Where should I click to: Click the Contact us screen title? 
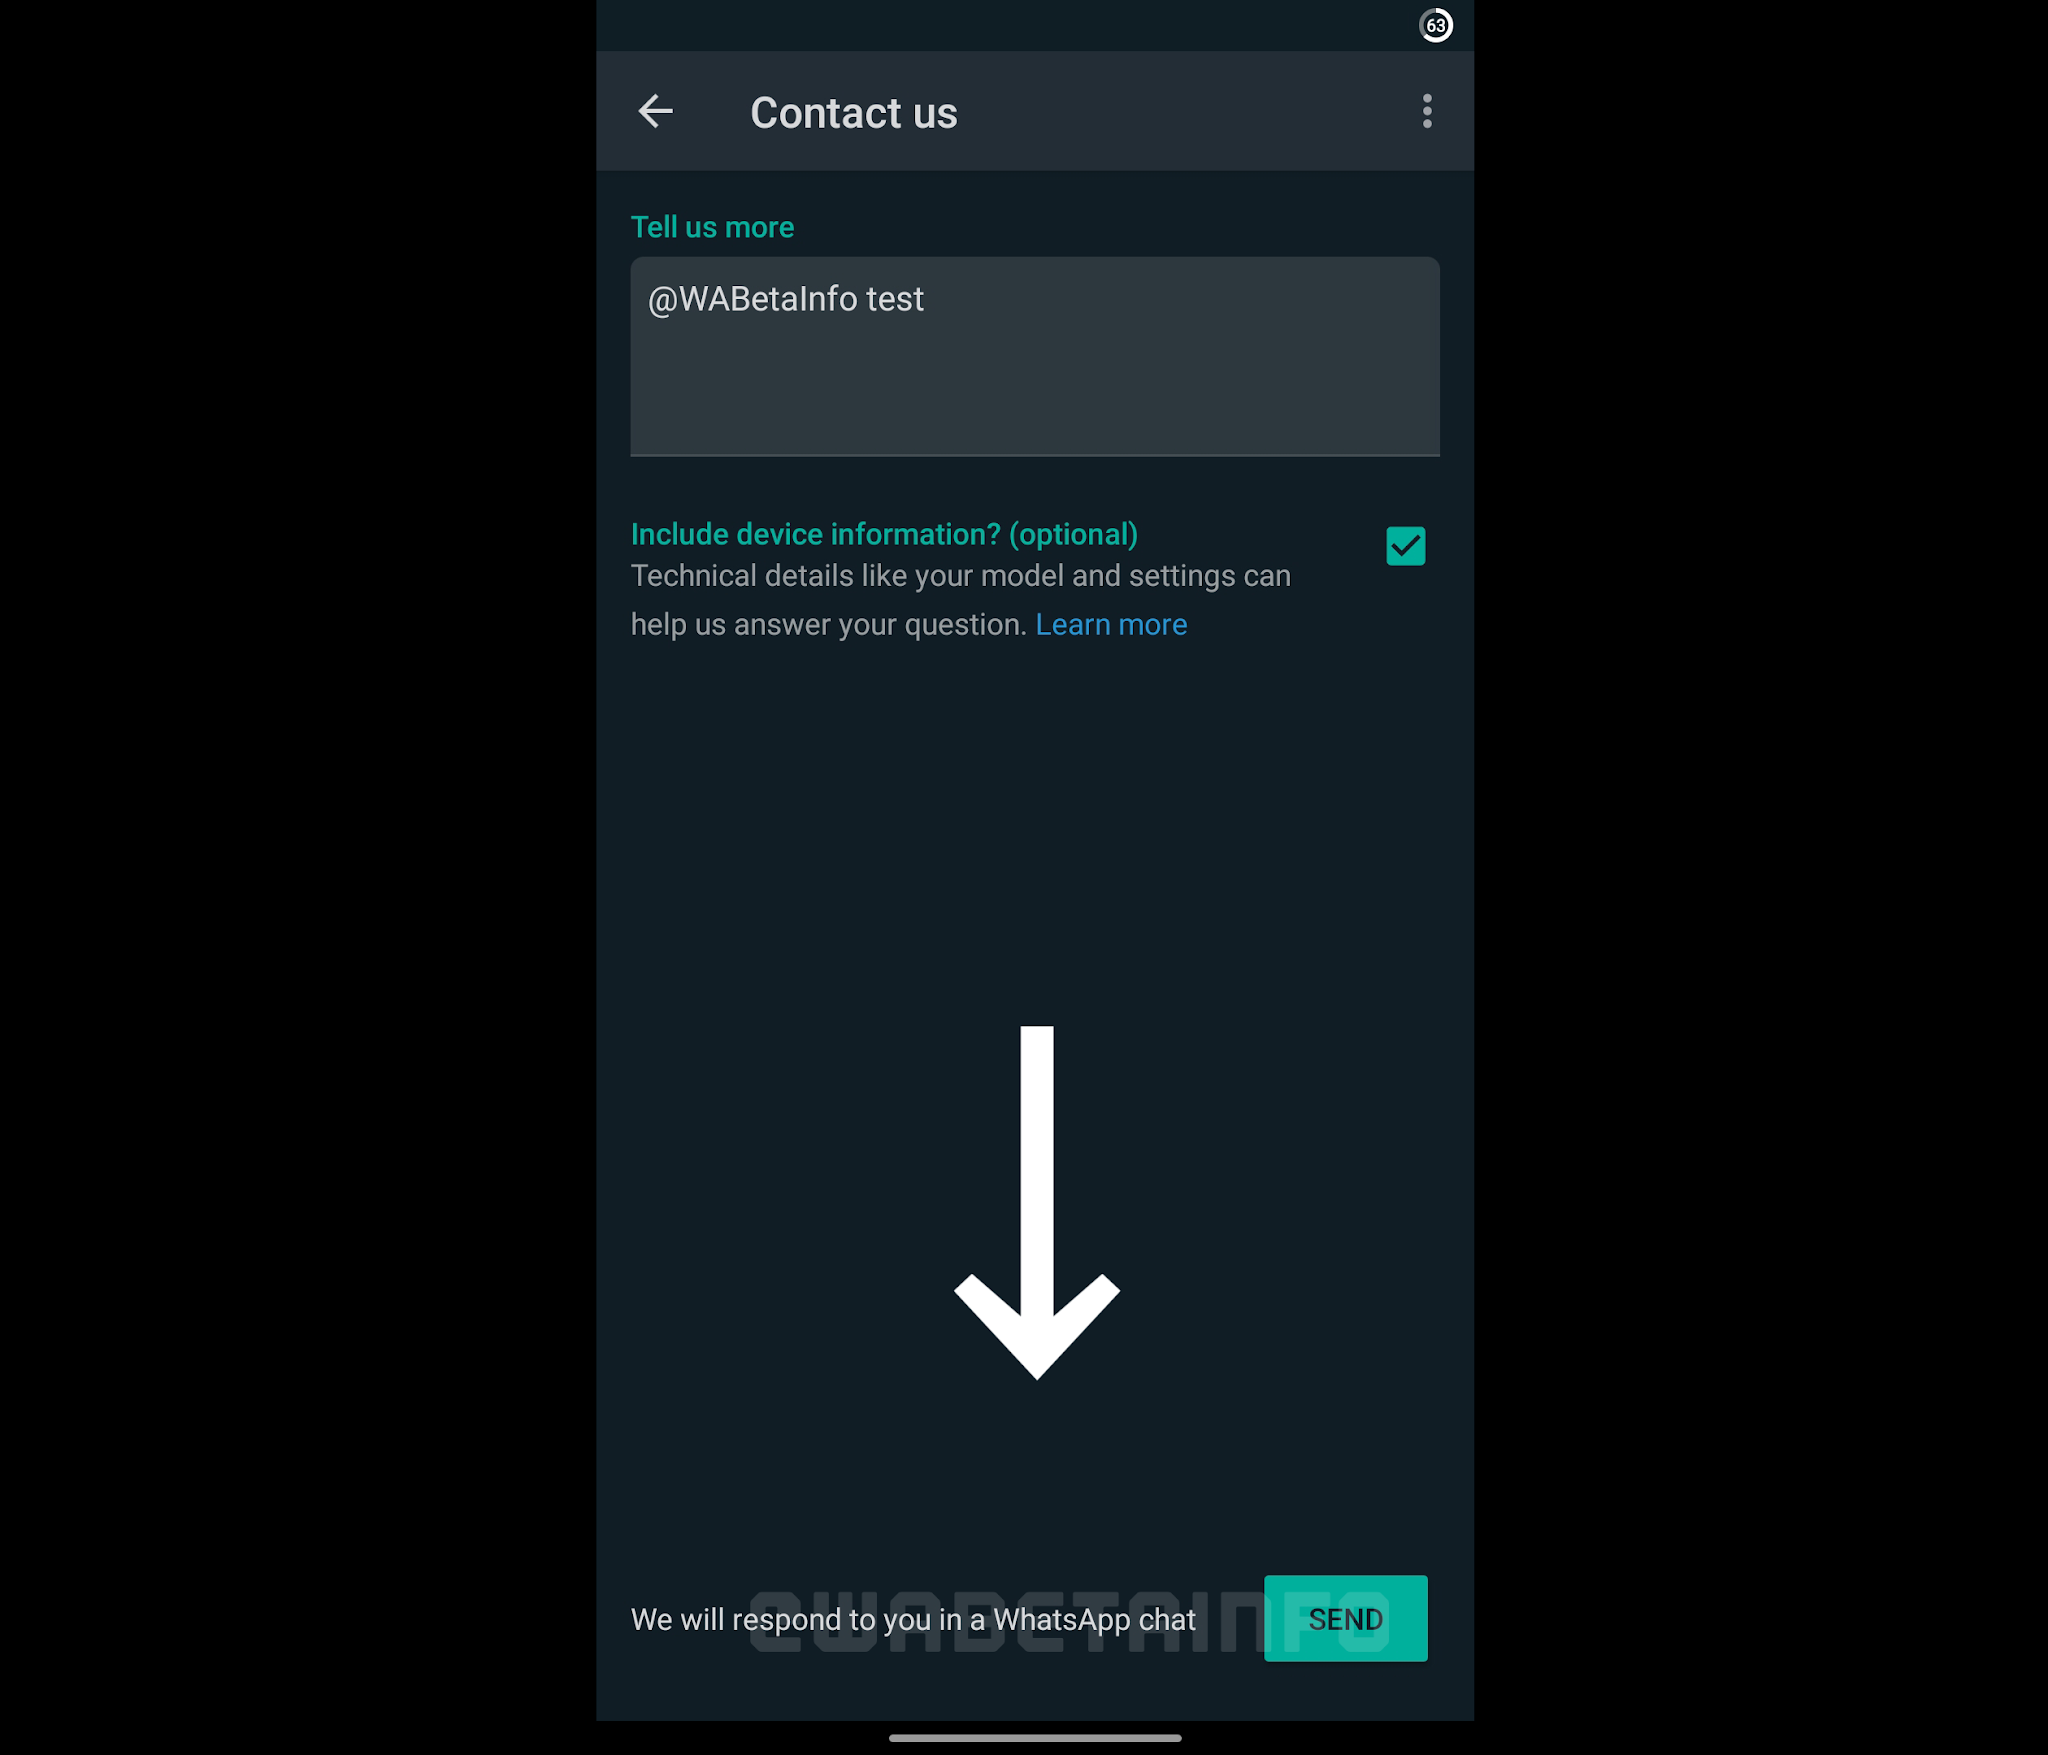pos(854,112)
